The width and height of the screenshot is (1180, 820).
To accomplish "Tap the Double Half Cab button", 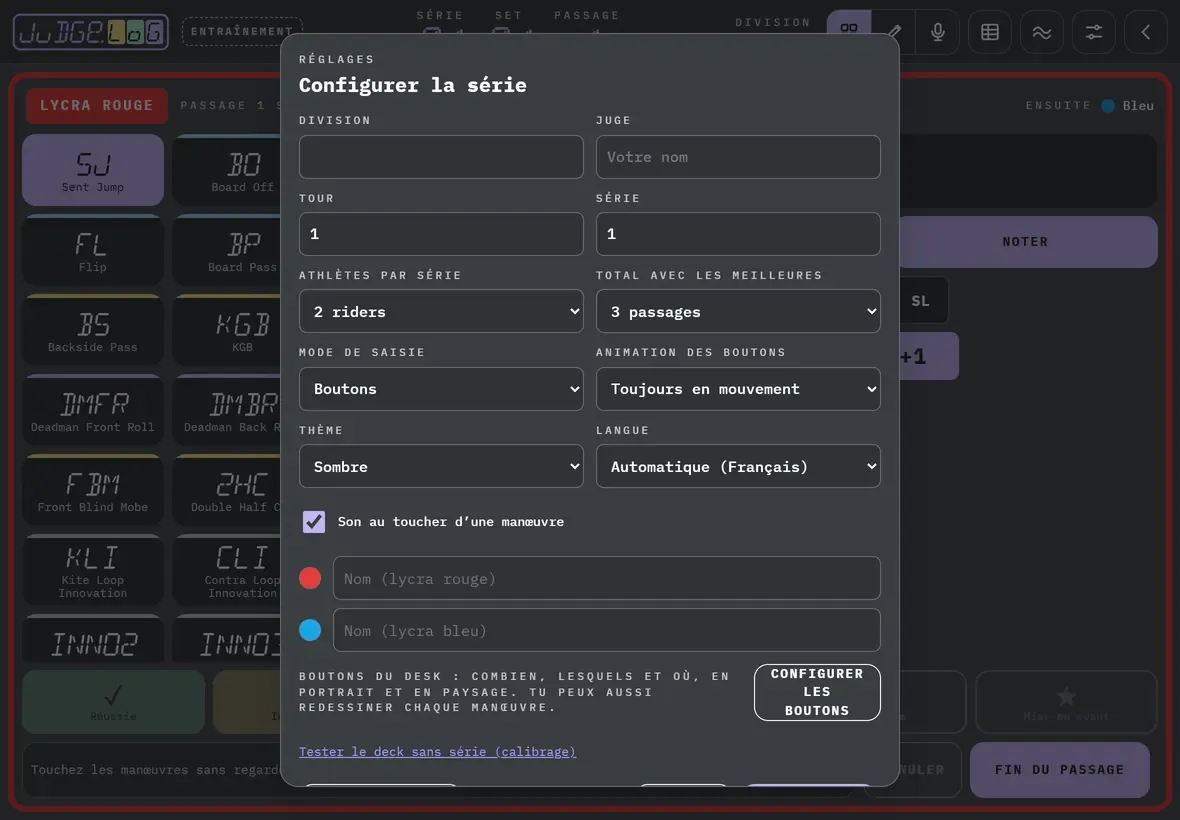I will [227, 490].
